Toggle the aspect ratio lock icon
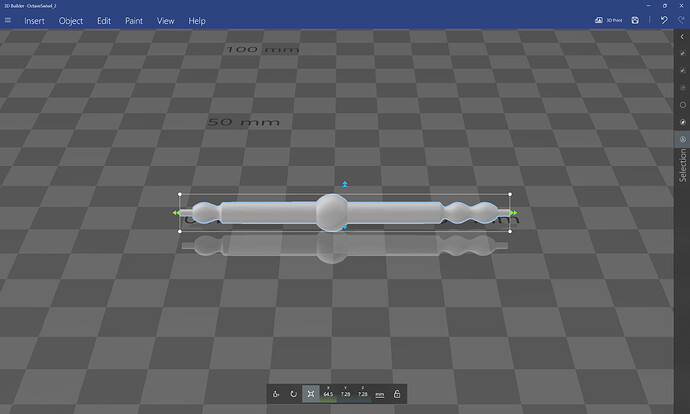 (x=397, y=394)
